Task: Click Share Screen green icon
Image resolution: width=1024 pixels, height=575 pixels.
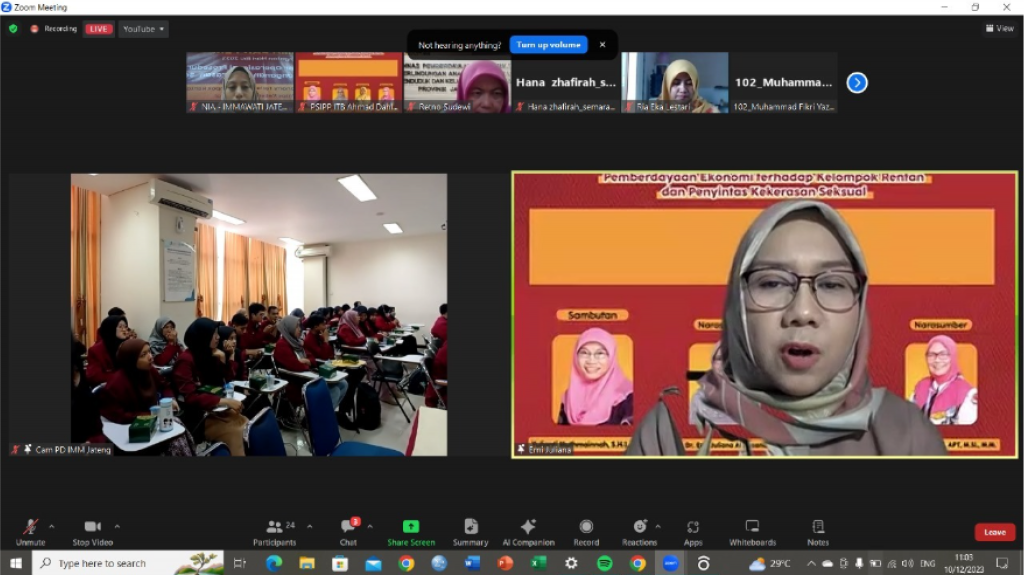Action: (411, 531)
